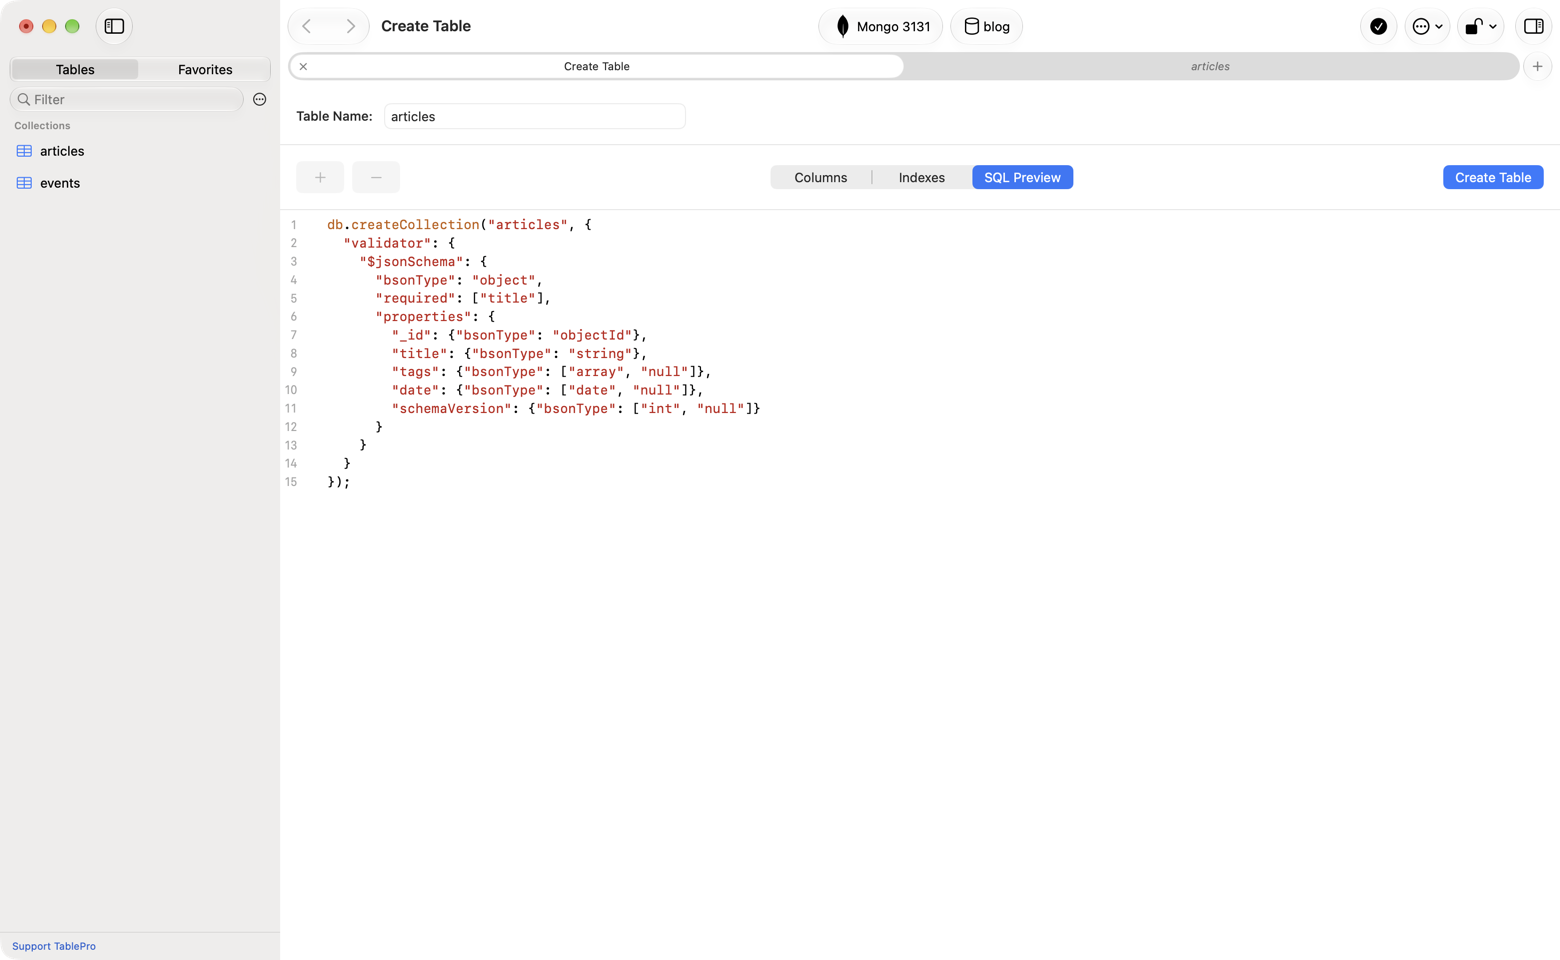Click the Create Table button
The height and width of the screenshot is (960, 1560).
(1493, 177)
